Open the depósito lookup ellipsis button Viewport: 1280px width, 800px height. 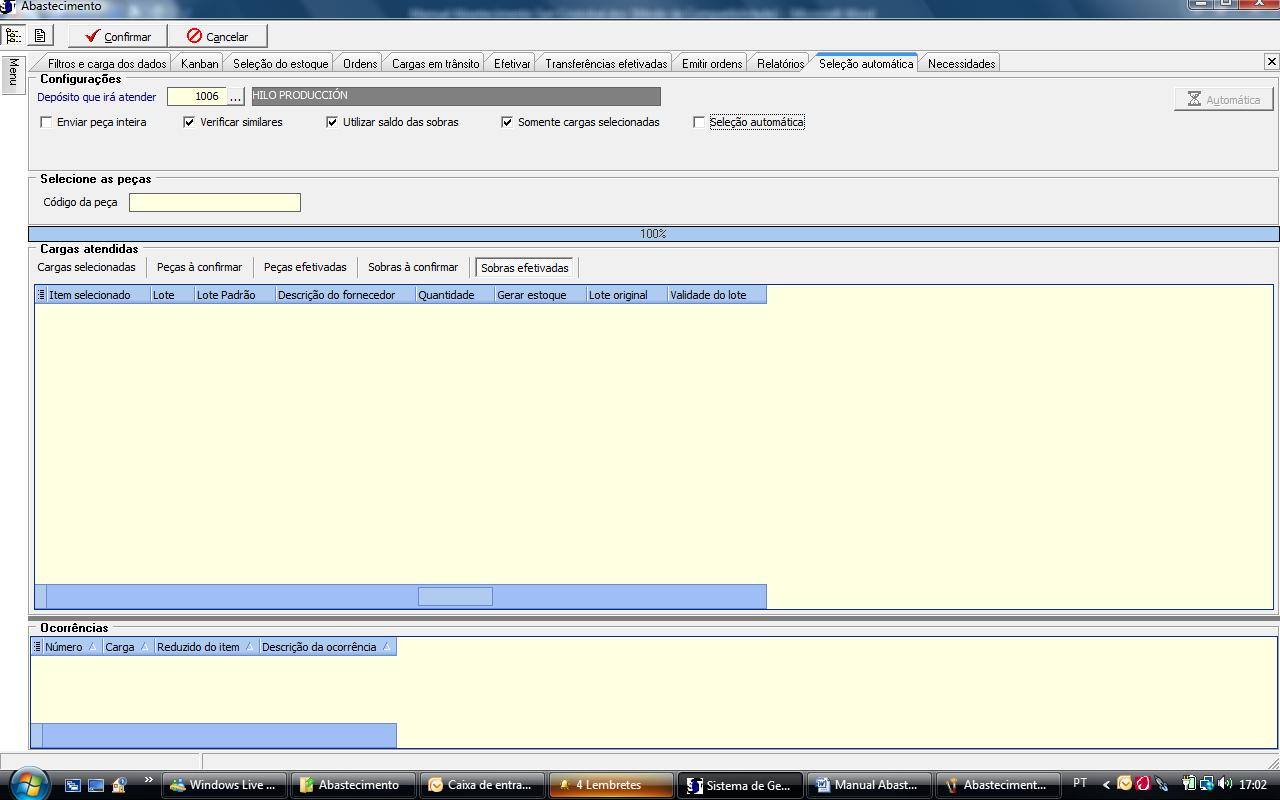point(236,97)
